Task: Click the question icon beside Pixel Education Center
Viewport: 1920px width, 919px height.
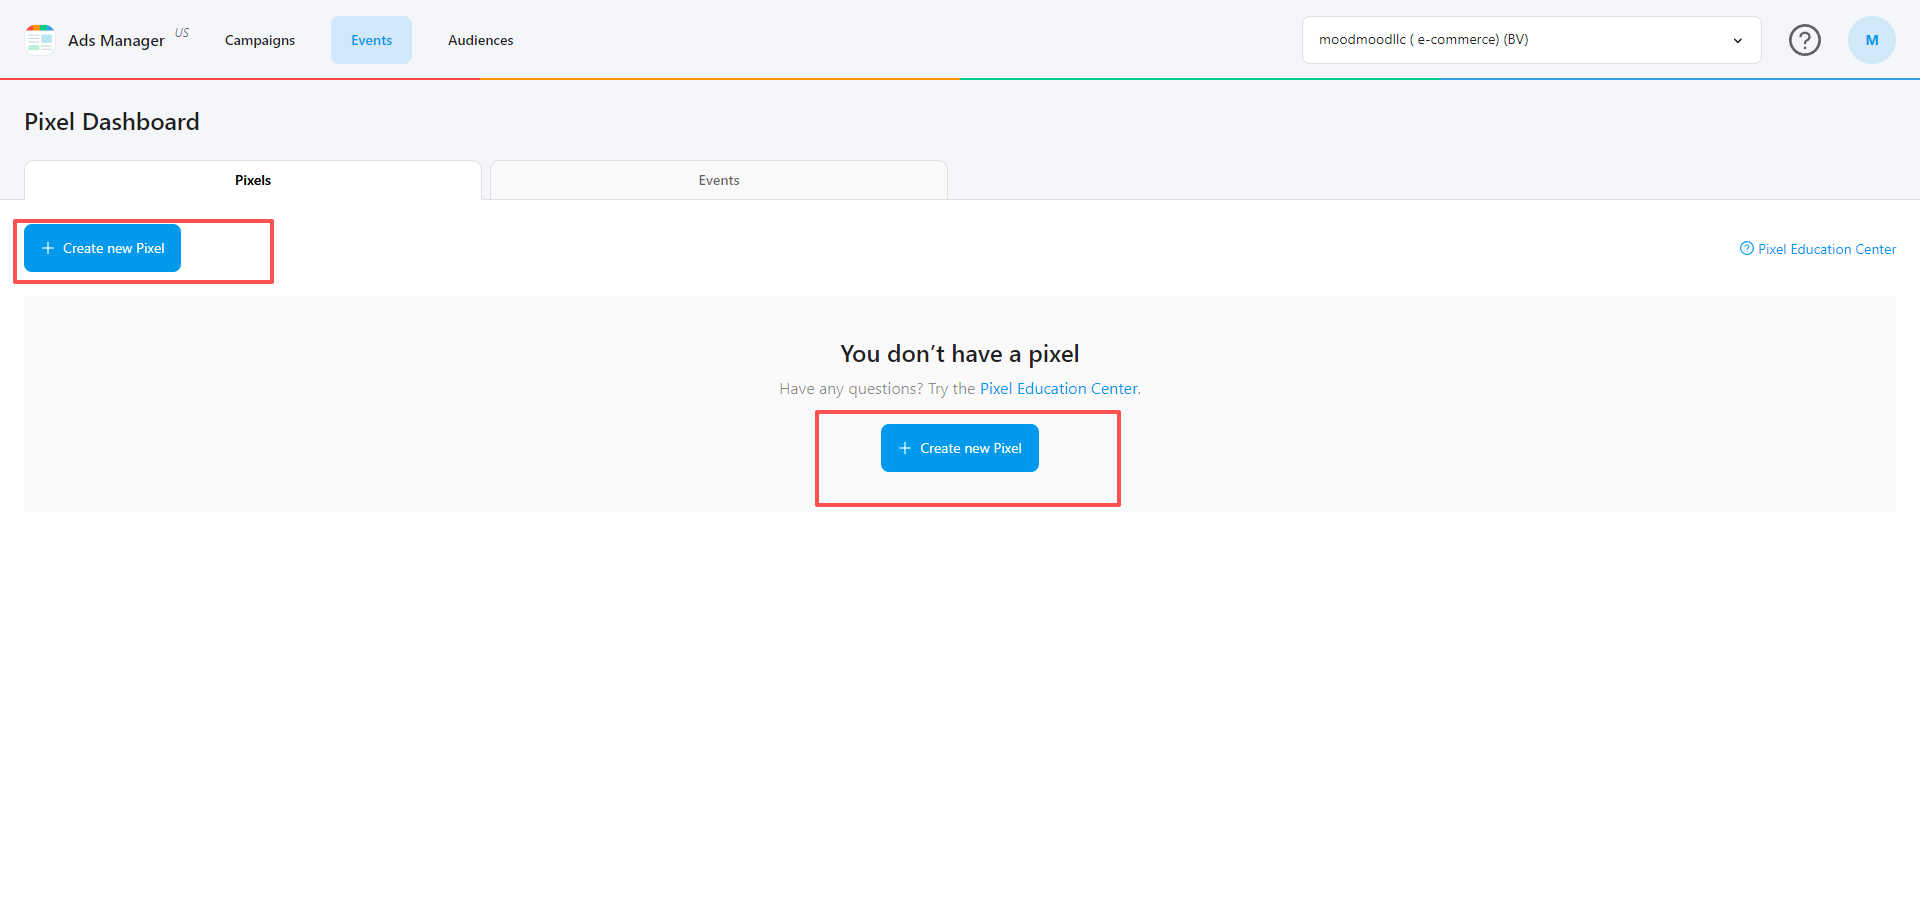Action: (x=1746, y=249)
